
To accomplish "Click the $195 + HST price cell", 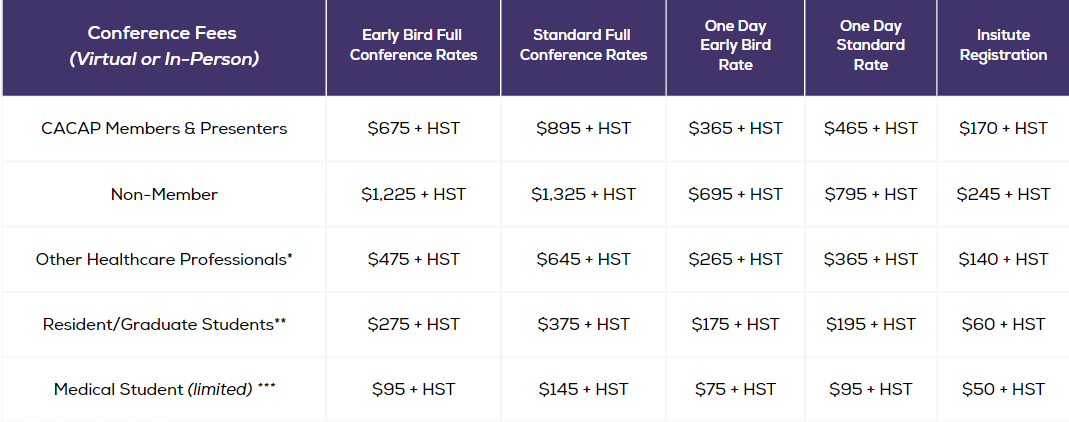I will [870, 324].
